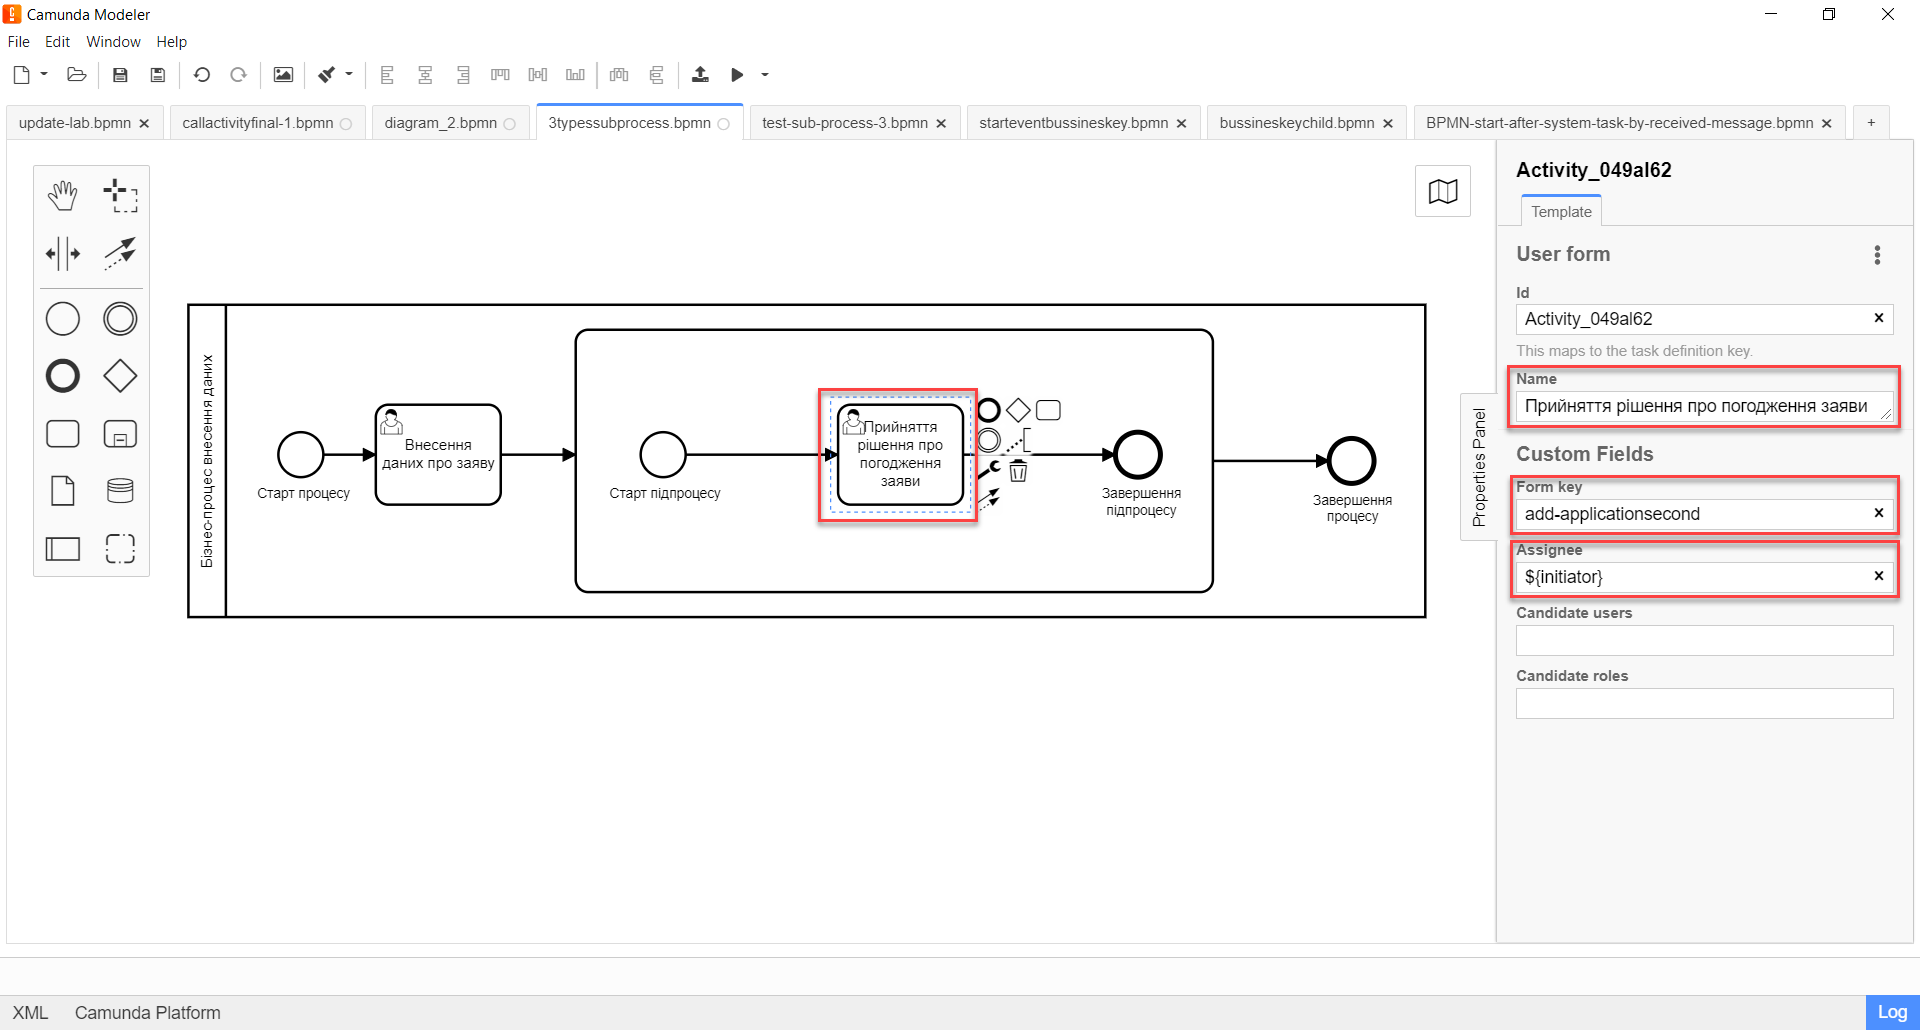Image resolution: width=1920 pixels, height=1030 pixels.
Task: Select the 'Старт процесу' start event
Action: [x=301, y=455]
